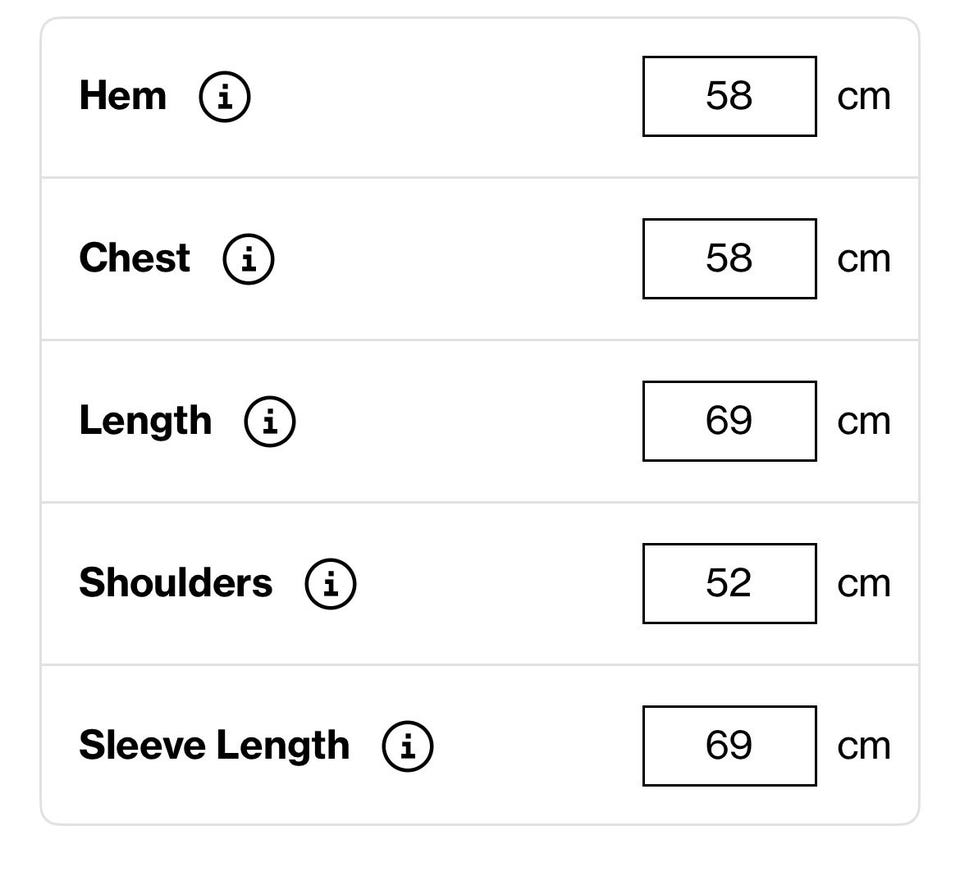Click the info icon next to Hem

[225, 97]
